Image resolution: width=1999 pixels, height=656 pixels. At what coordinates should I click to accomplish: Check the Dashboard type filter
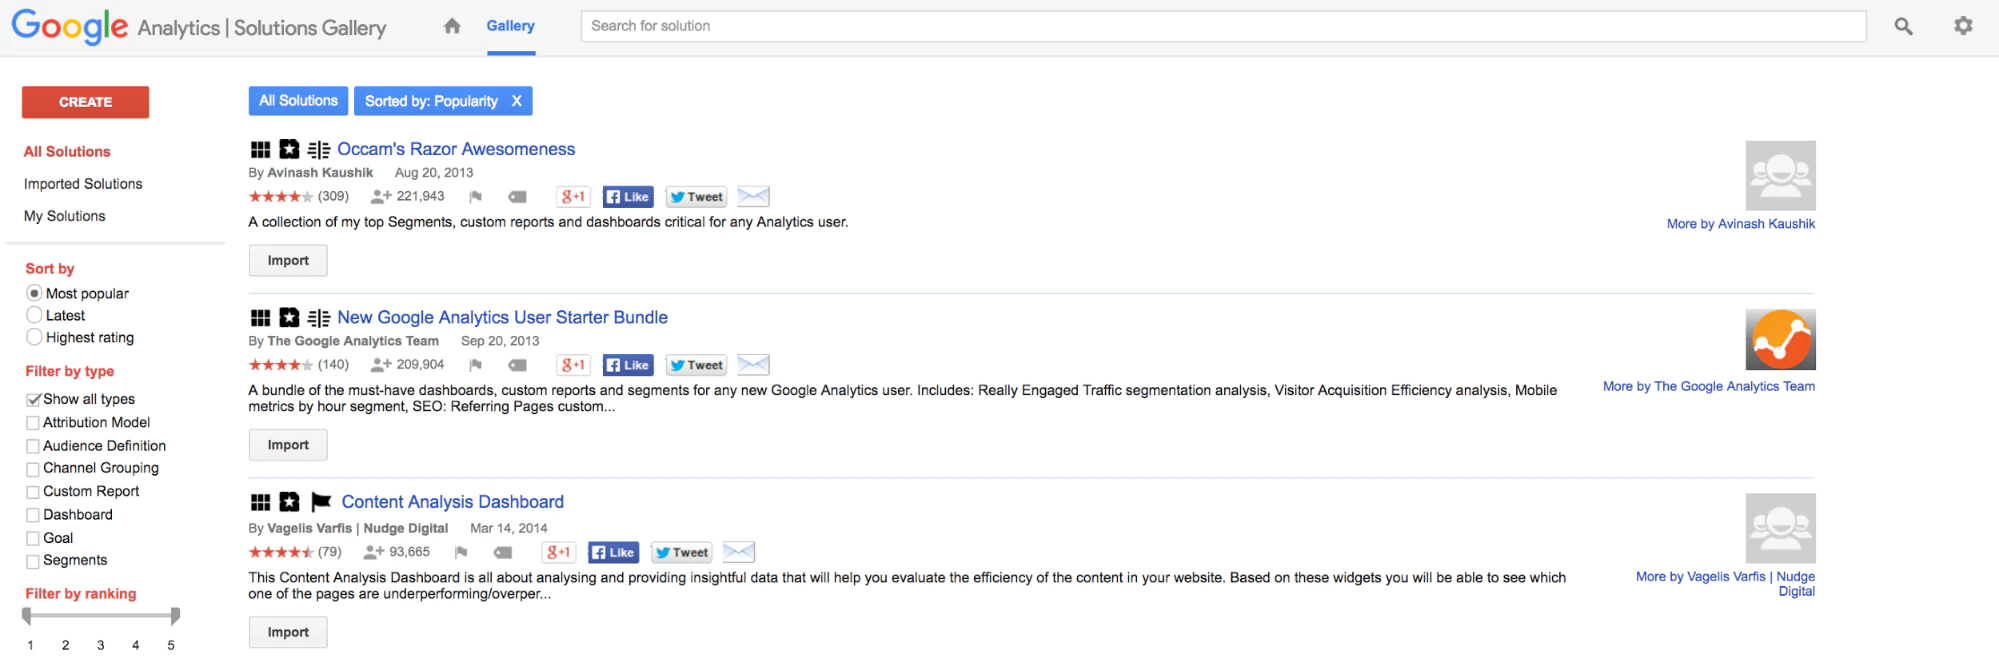click(x=33, y=515)
